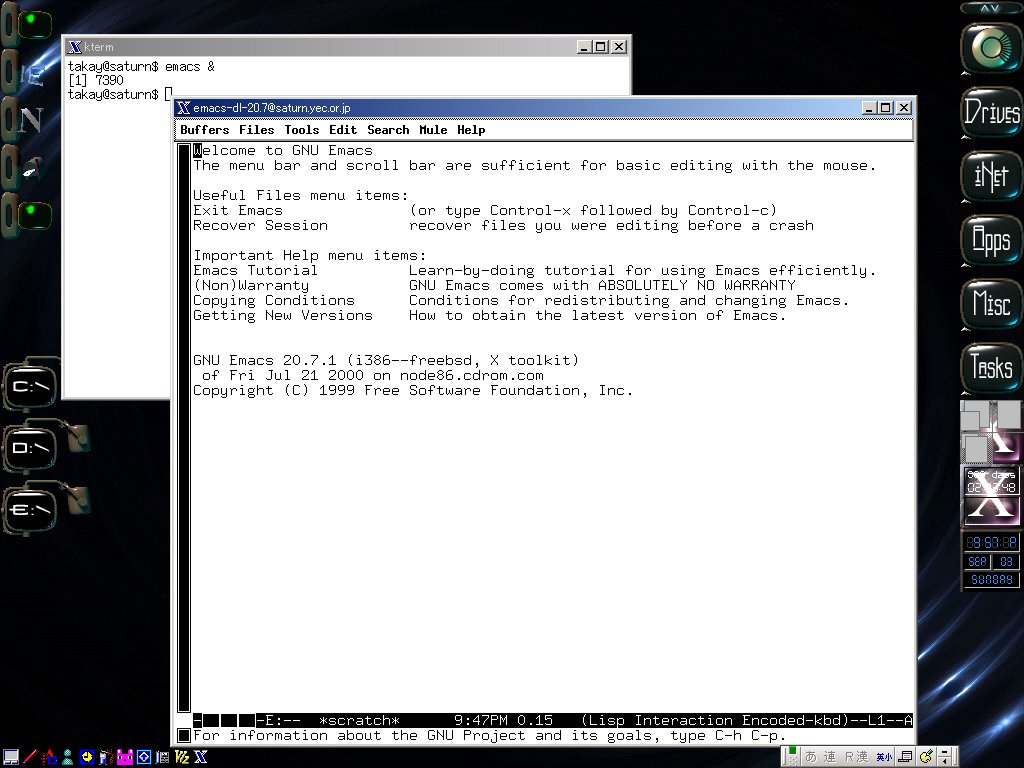Open the C:\ drive icon
The width and height of the screenshot is (1024, 768).
[30, 385]
